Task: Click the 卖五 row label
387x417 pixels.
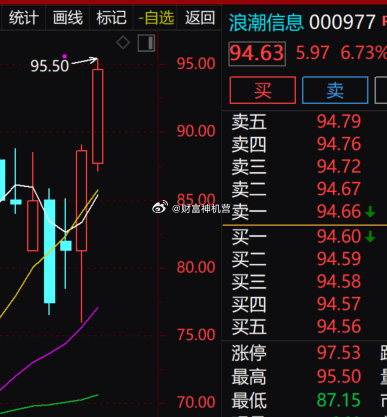Action: (249, 122)
